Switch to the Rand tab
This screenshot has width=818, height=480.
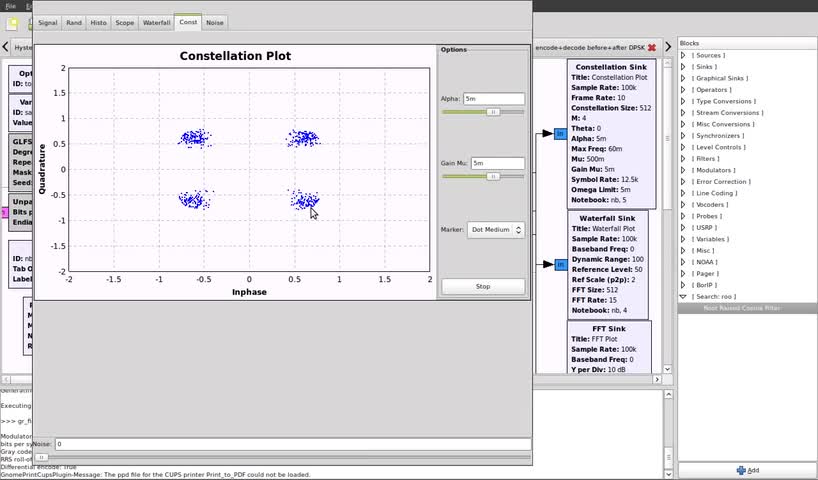(x=74, y=23)
